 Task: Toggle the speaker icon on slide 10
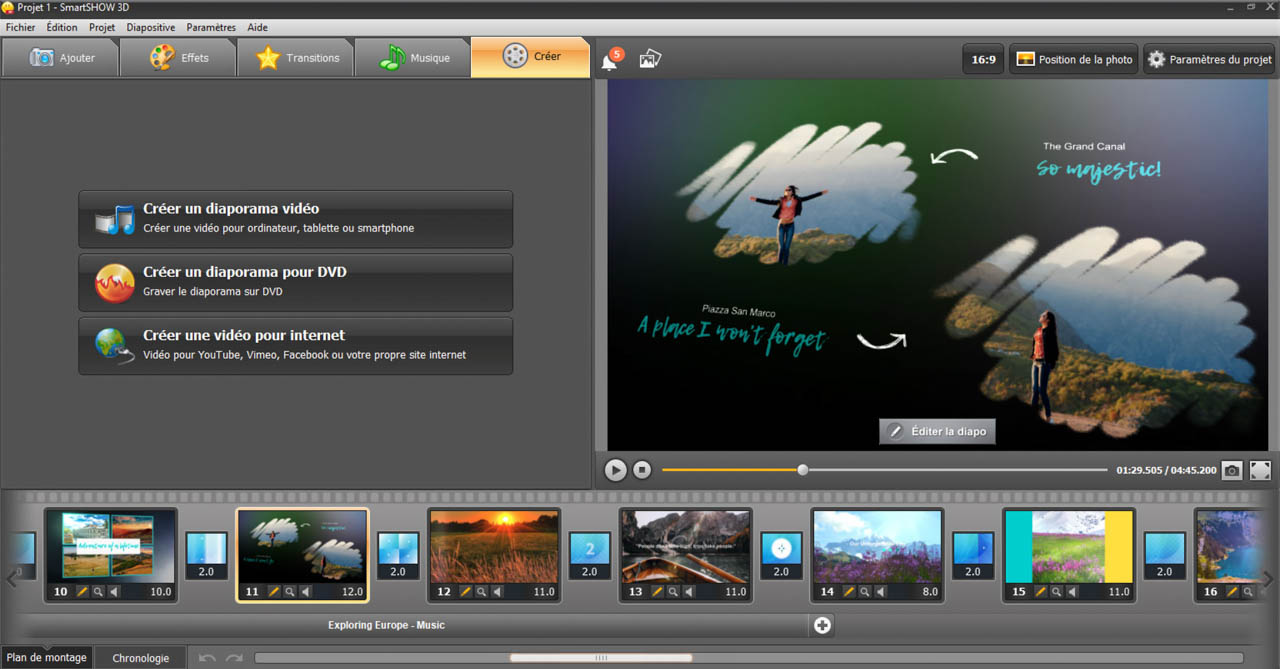[x=114, y=592]
